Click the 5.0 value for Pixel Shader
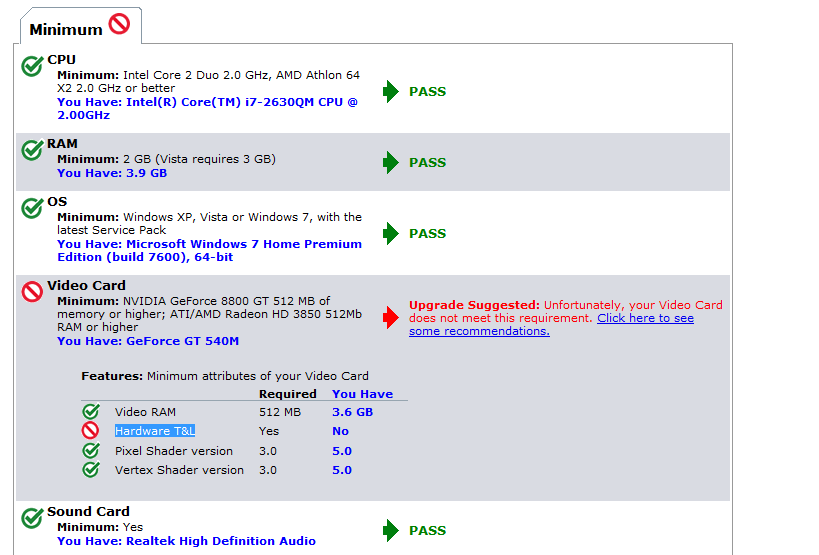The width and height of the screenshot is (819, 555). click(342, 451)
